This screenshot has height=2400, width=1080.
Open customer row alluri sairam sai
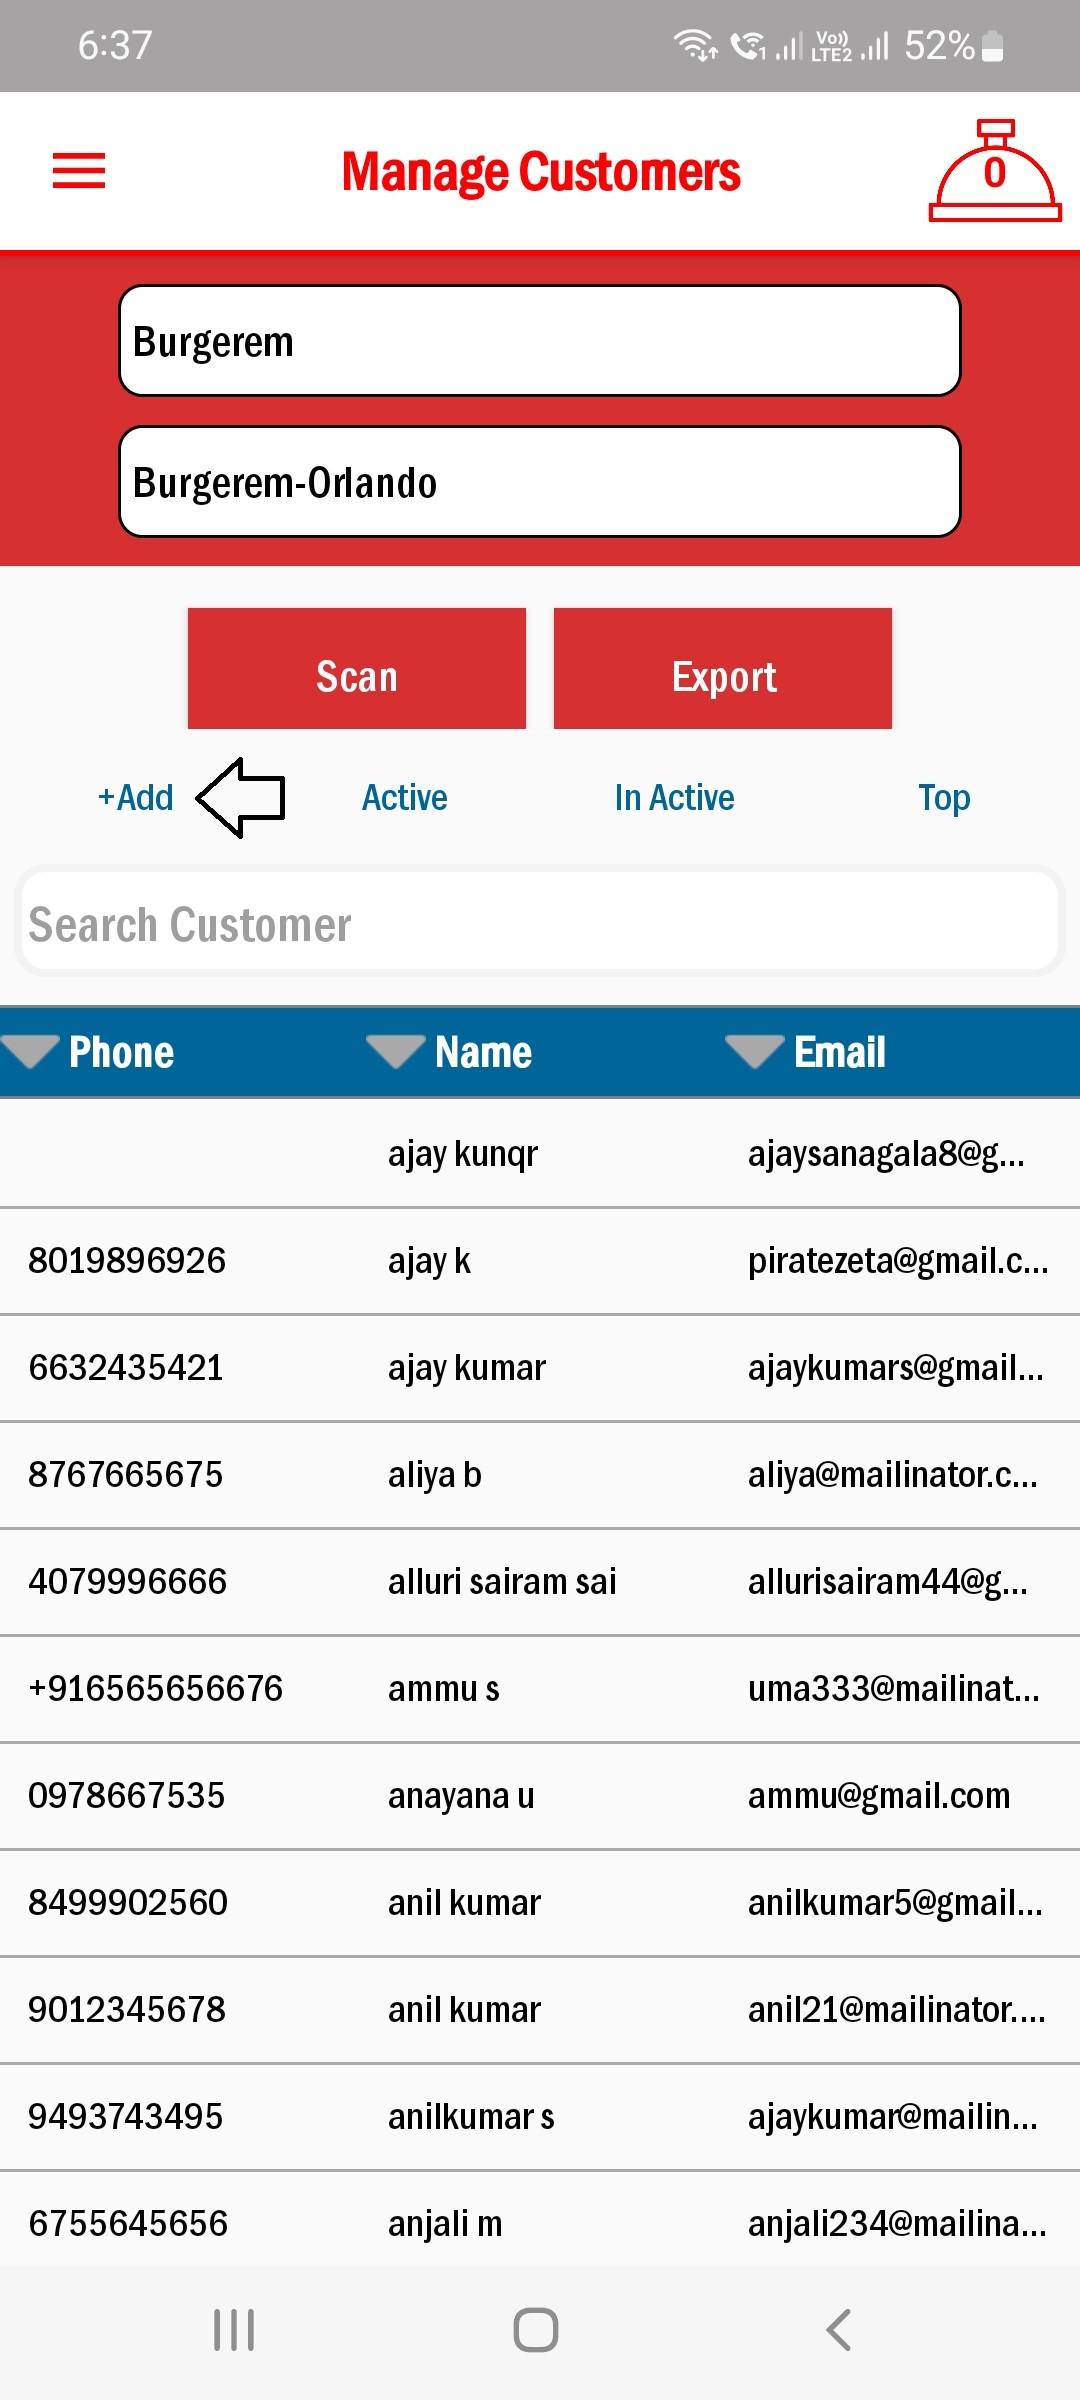(502, 1582)
